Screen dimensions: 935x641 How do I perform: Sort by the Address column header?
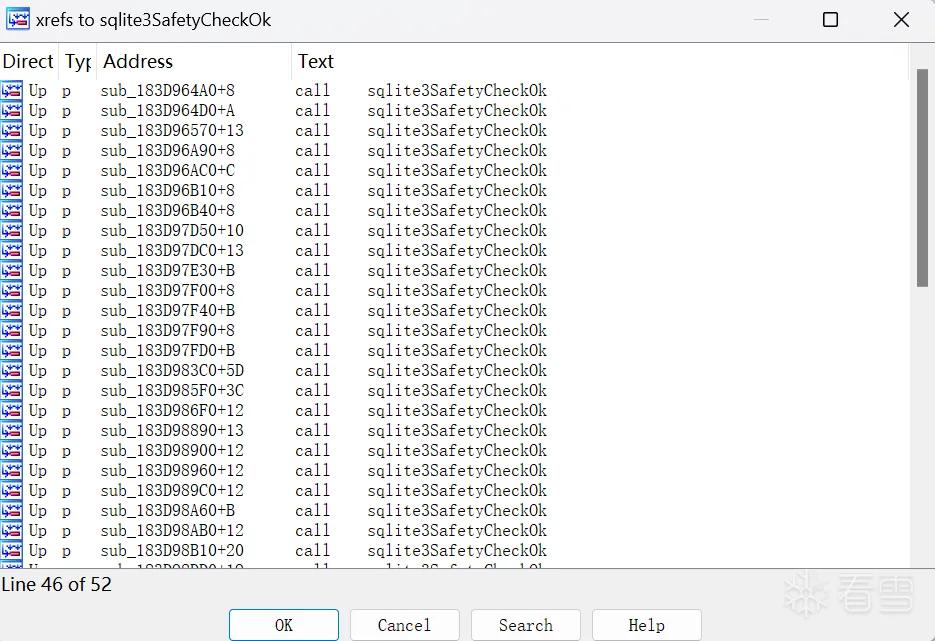[194, 61]
